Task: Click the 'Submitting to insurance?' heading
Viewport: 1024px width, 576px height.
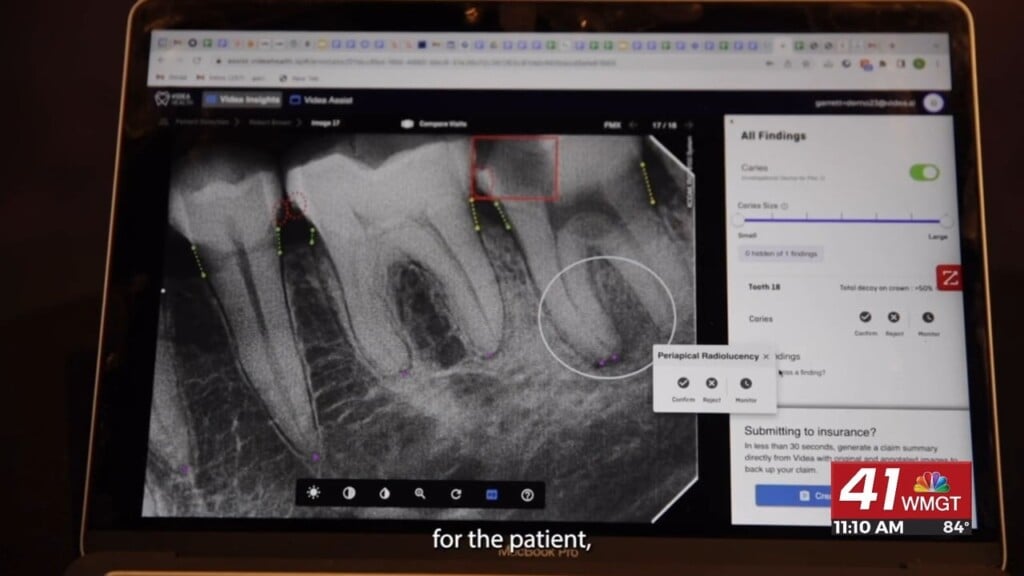Action: [x=810, y=432]
